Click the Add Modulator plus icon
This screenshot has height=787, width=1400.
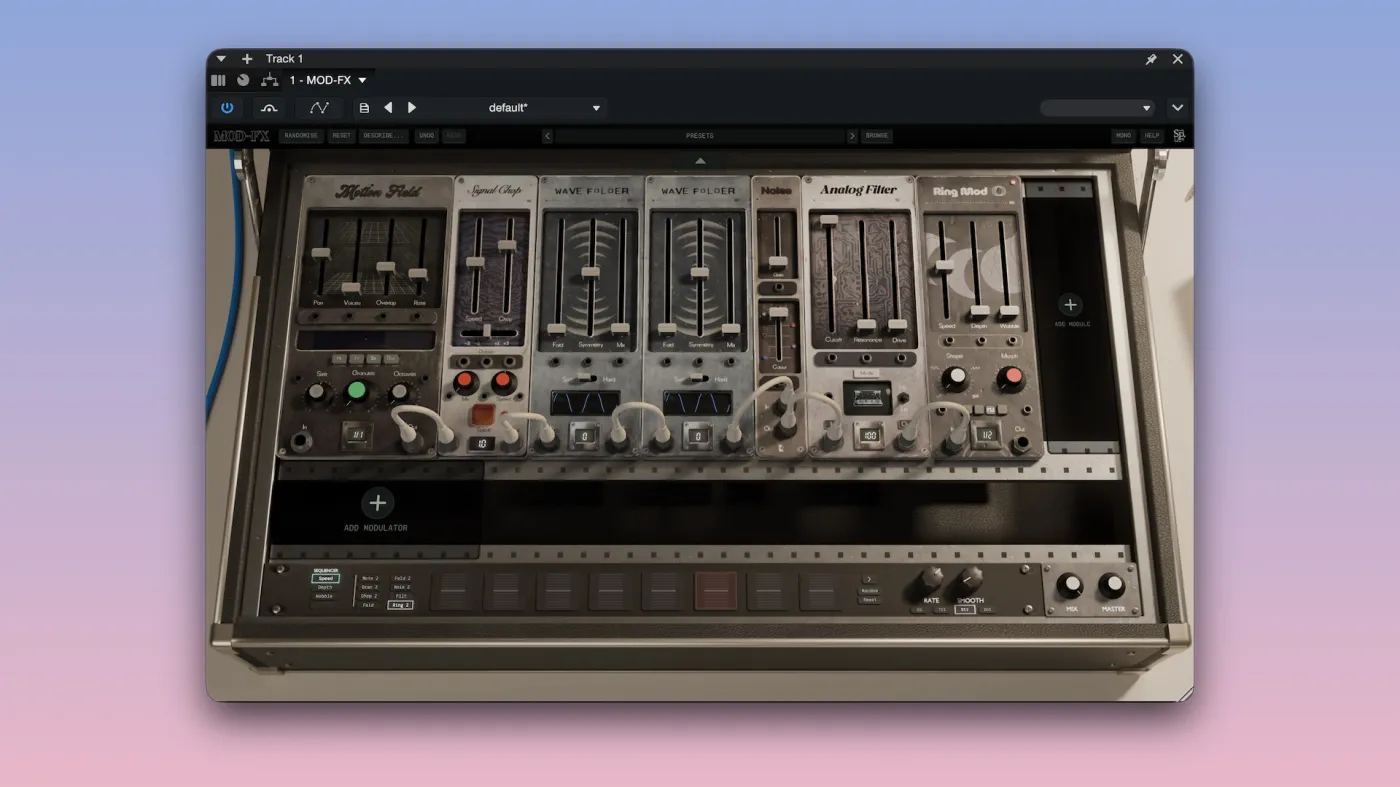click(x=377, y=503)
